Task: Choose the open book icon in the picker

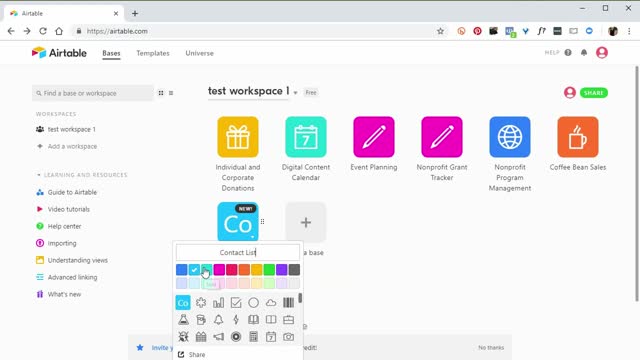Action: click(253, 320)
